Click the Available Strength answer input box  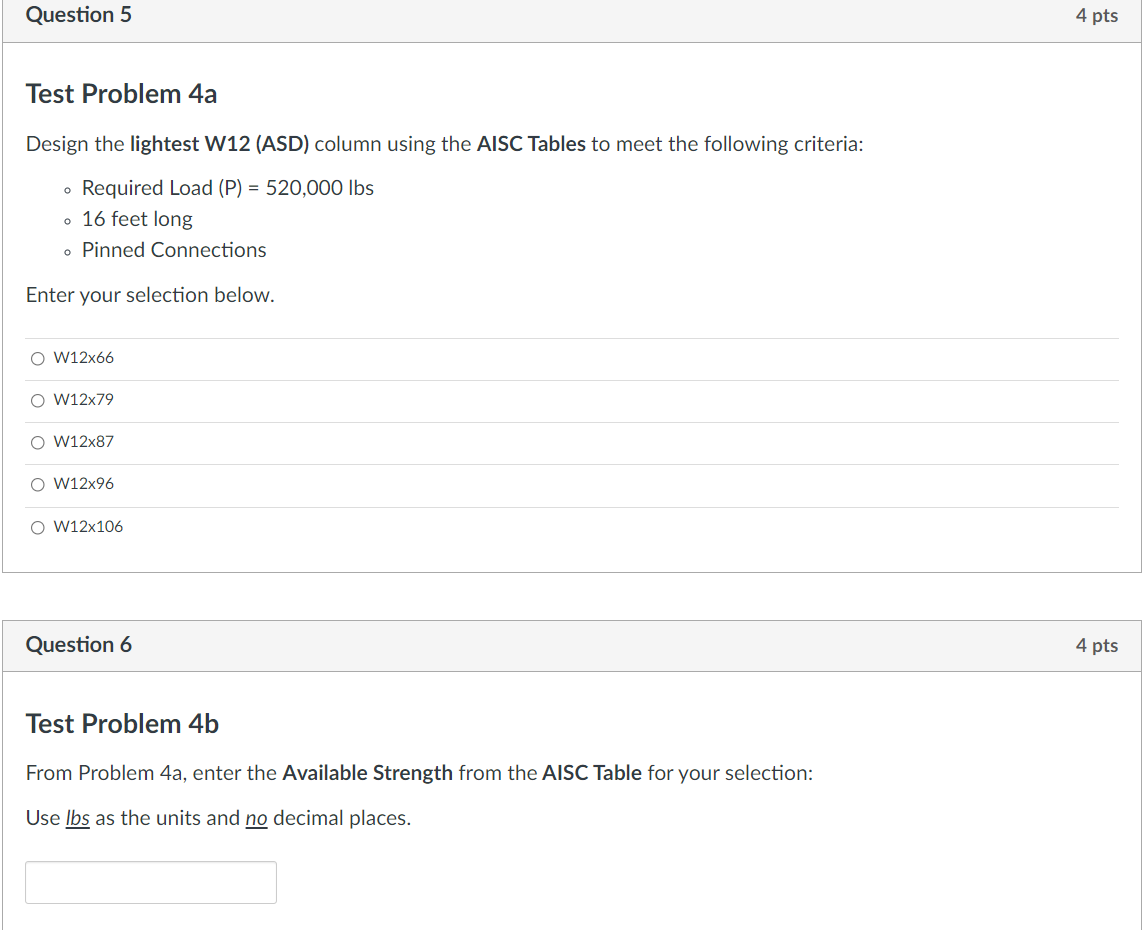click(151, 882)
